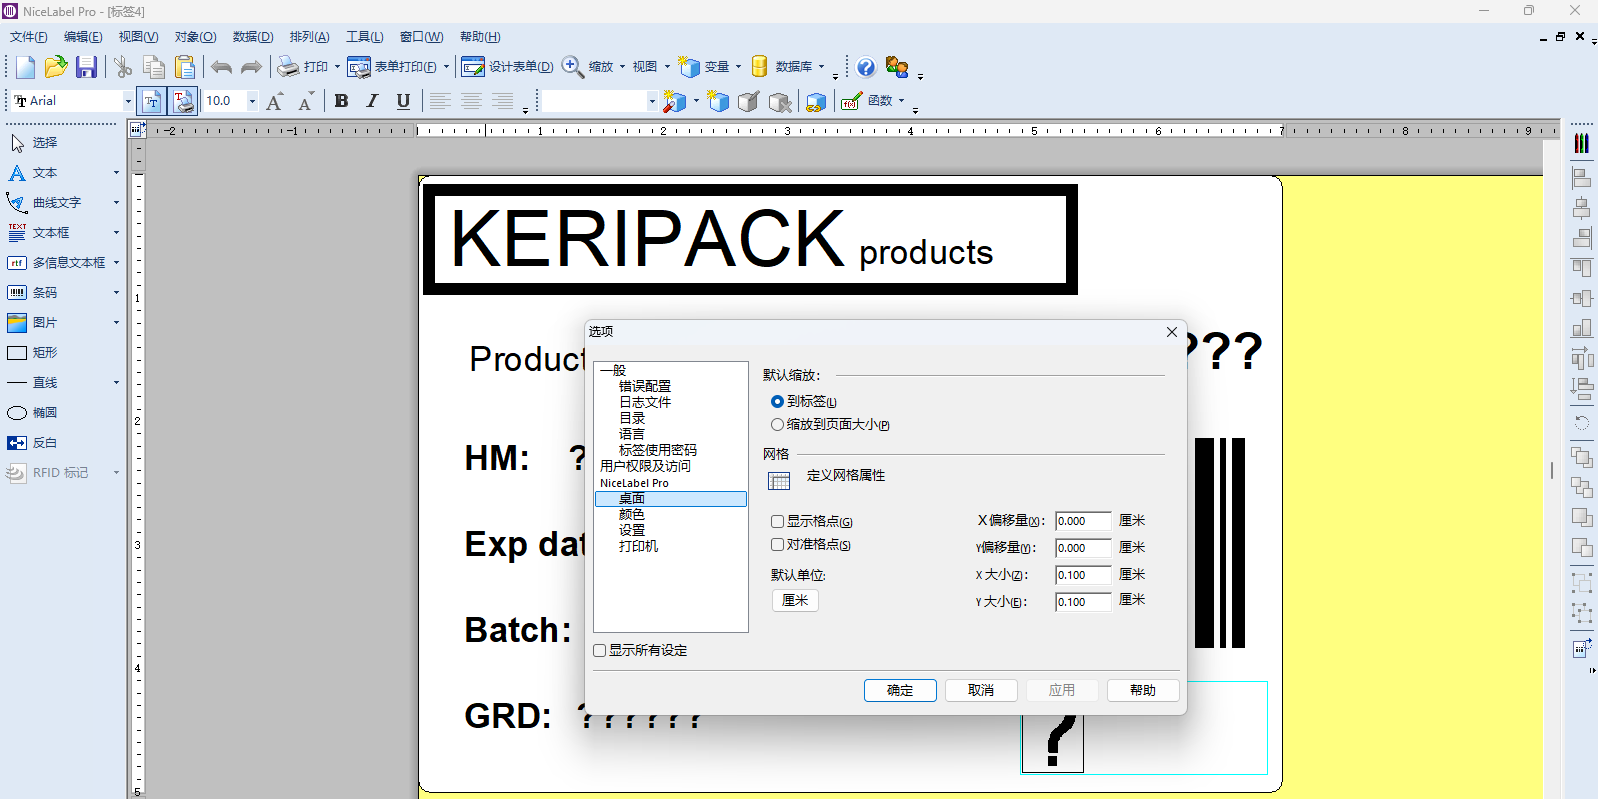This screenshot has height=799, width=1598.
Task: Enable the 对准格点 checkbox
Action: tap(777, 545)
